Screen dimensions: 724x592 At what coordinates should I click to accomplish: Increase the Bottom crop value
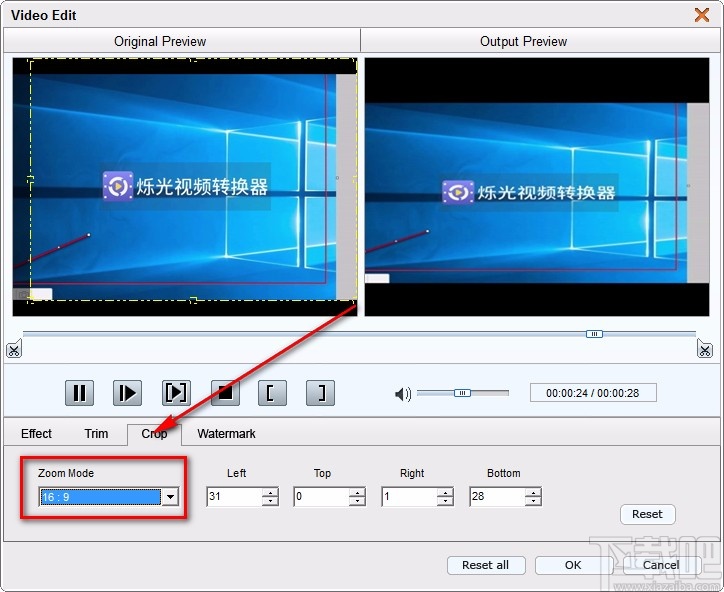tap(533, 492)
